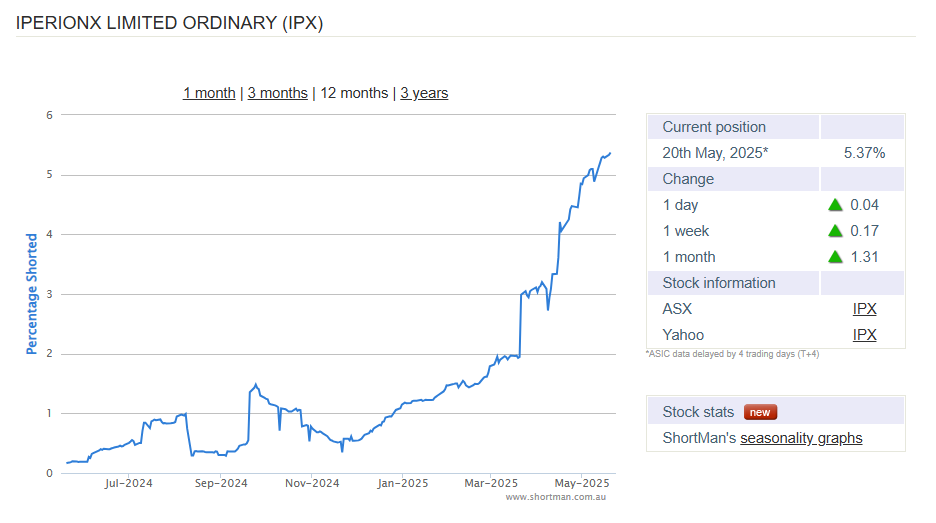
Task: Click the Mar-2025 axis label
Action: tap(491, 483)
